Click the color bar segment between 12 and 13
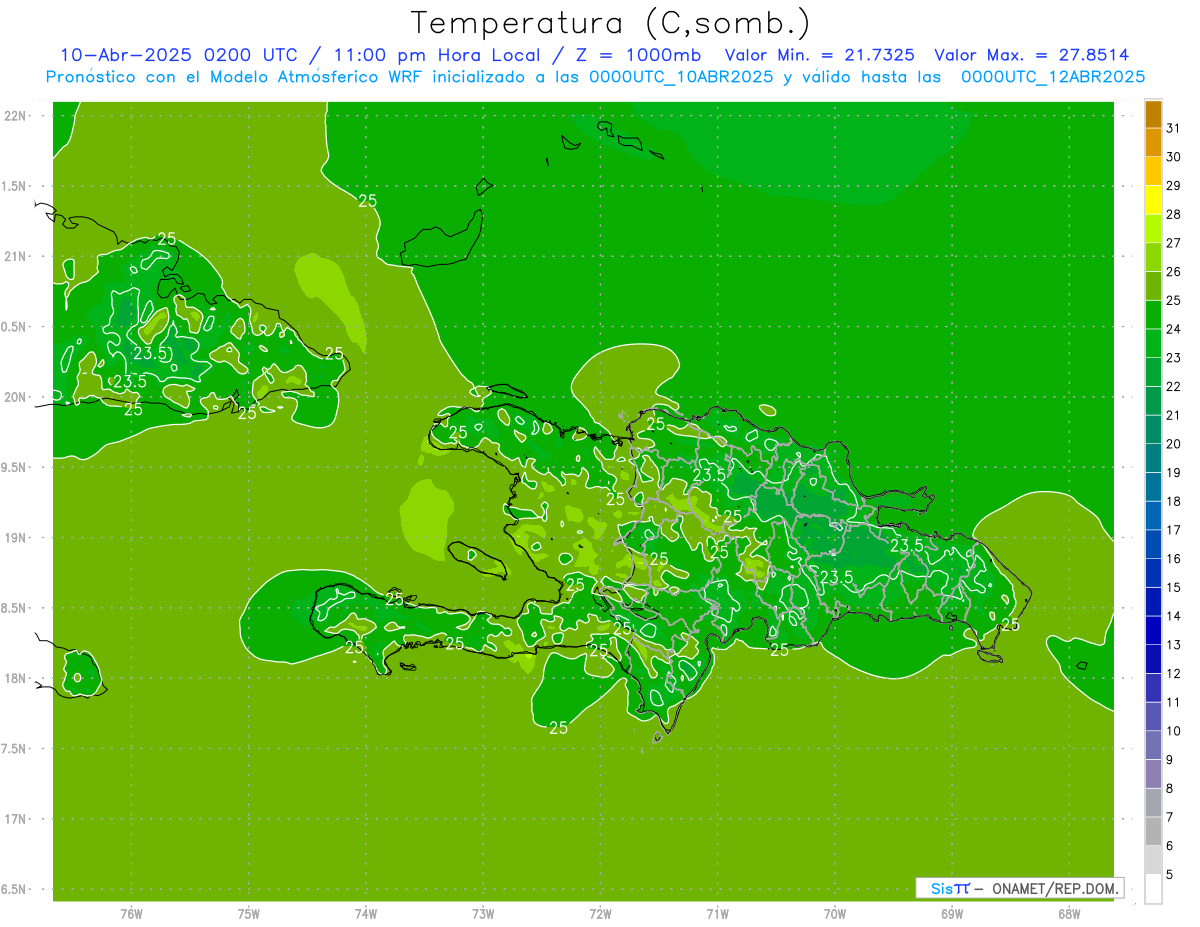The image size is (1200, 927). point(1153,659)
